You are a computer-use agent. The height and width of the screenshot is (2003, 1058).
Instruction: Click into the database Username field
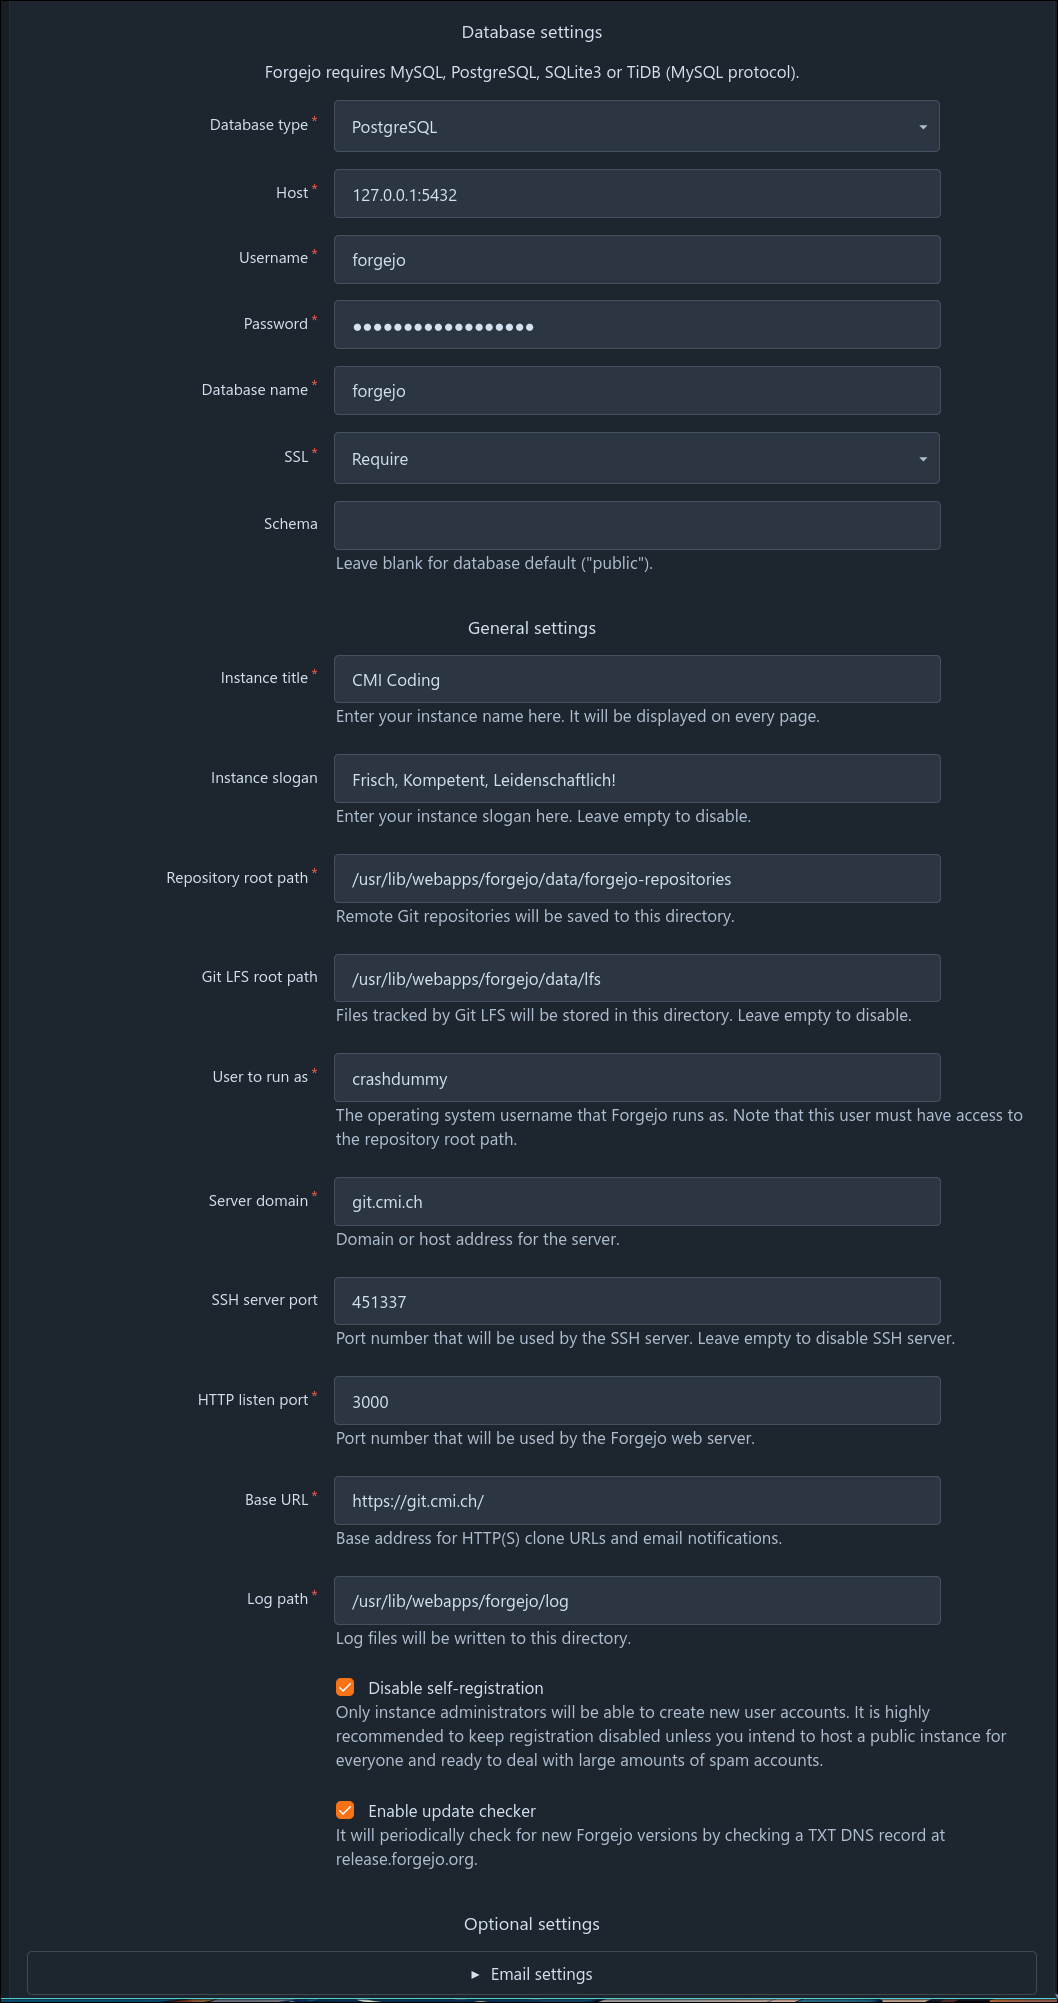point(637,259)
